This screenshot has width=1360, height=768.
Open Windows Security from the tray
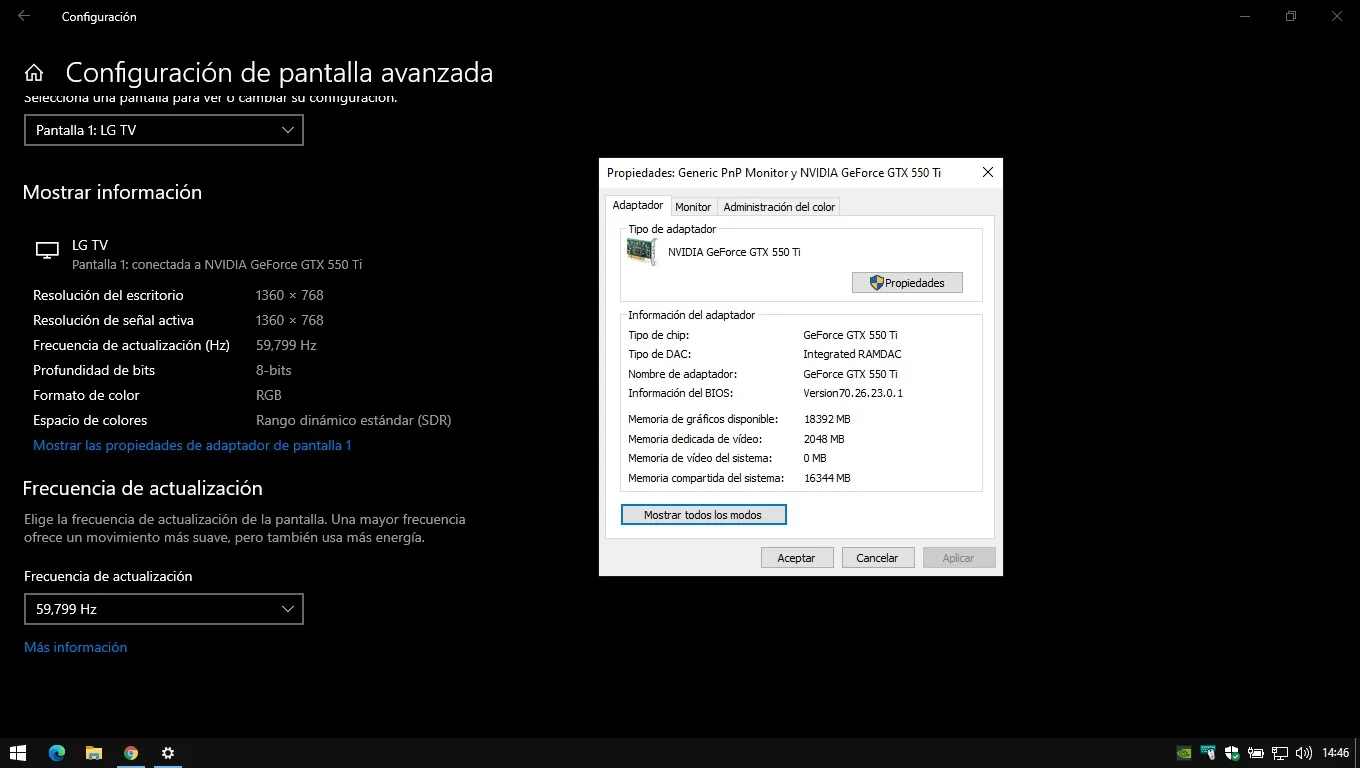tap(1232, 753)
